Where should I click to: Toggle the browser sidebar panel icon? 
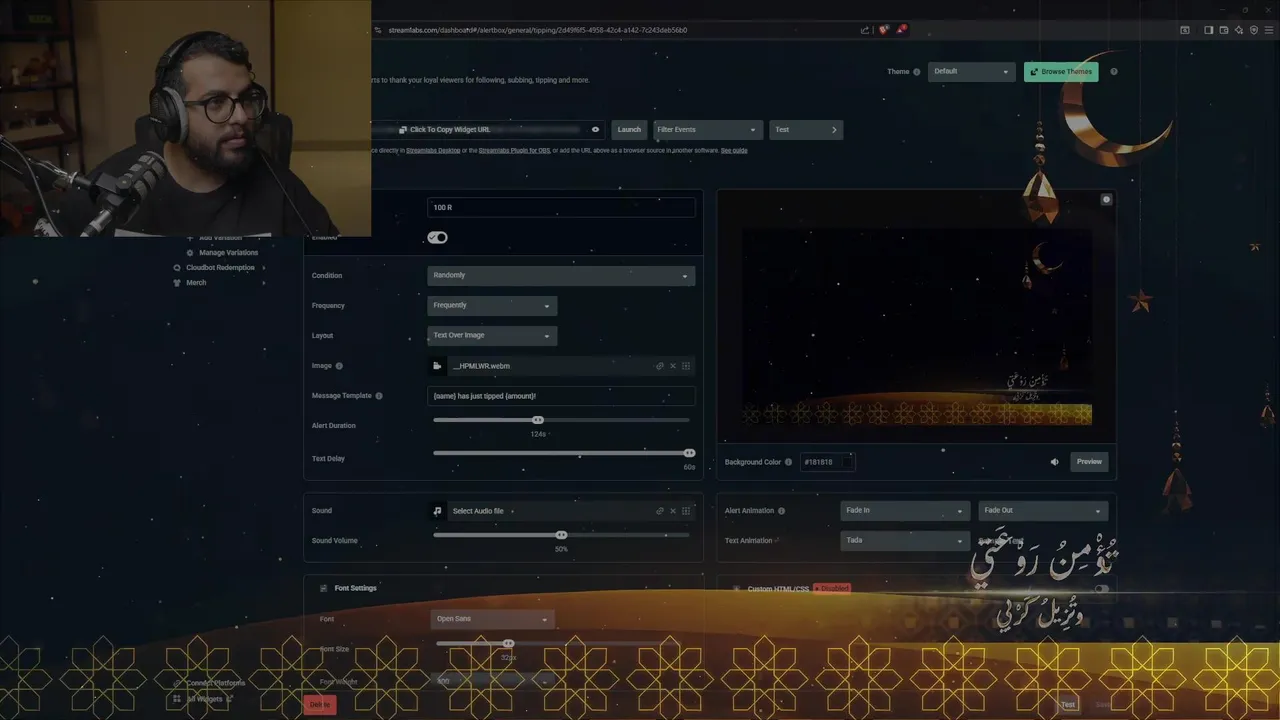[x=1208, y=30]
